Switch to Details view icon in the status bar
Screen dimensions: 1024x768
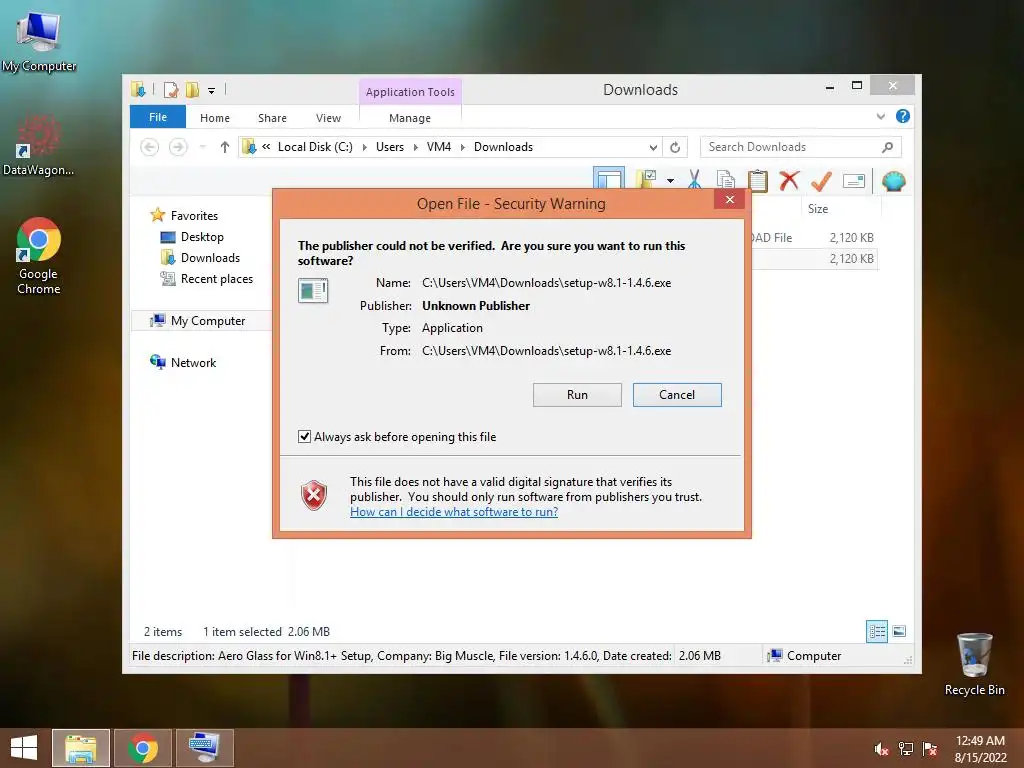[877, 631]
